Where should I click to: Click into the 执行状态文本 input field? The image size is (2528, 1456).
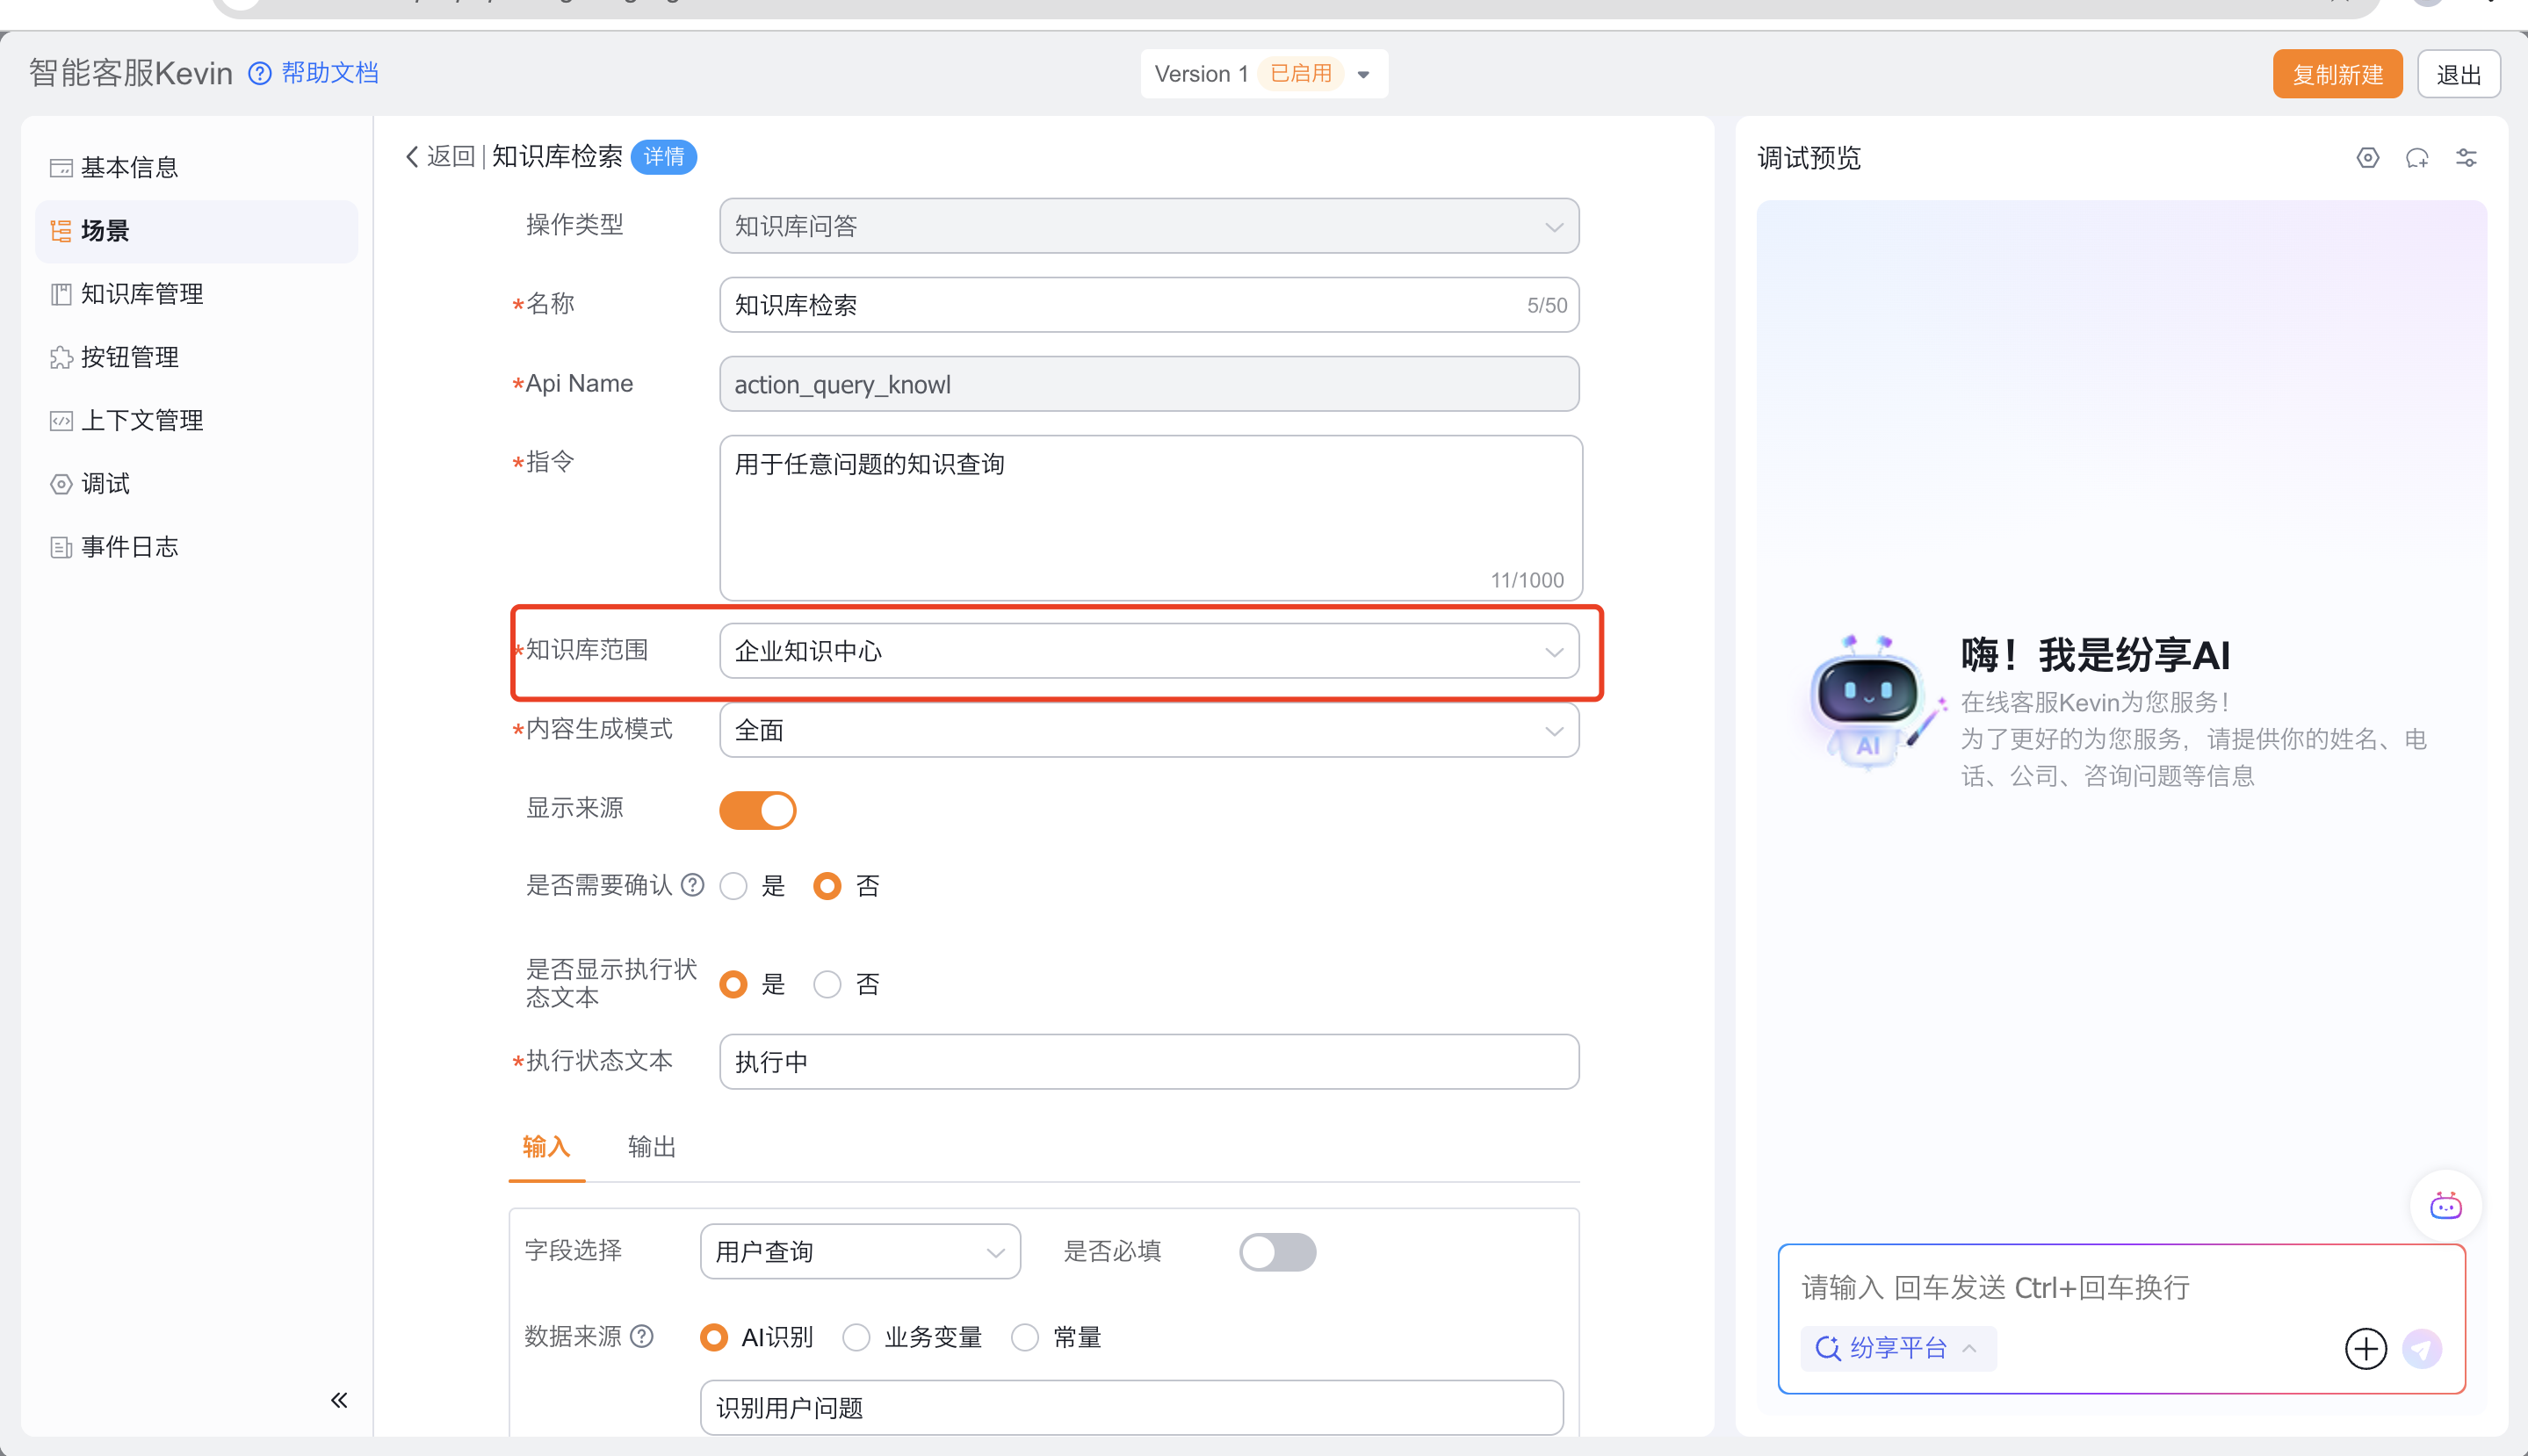(1148, 1062)
